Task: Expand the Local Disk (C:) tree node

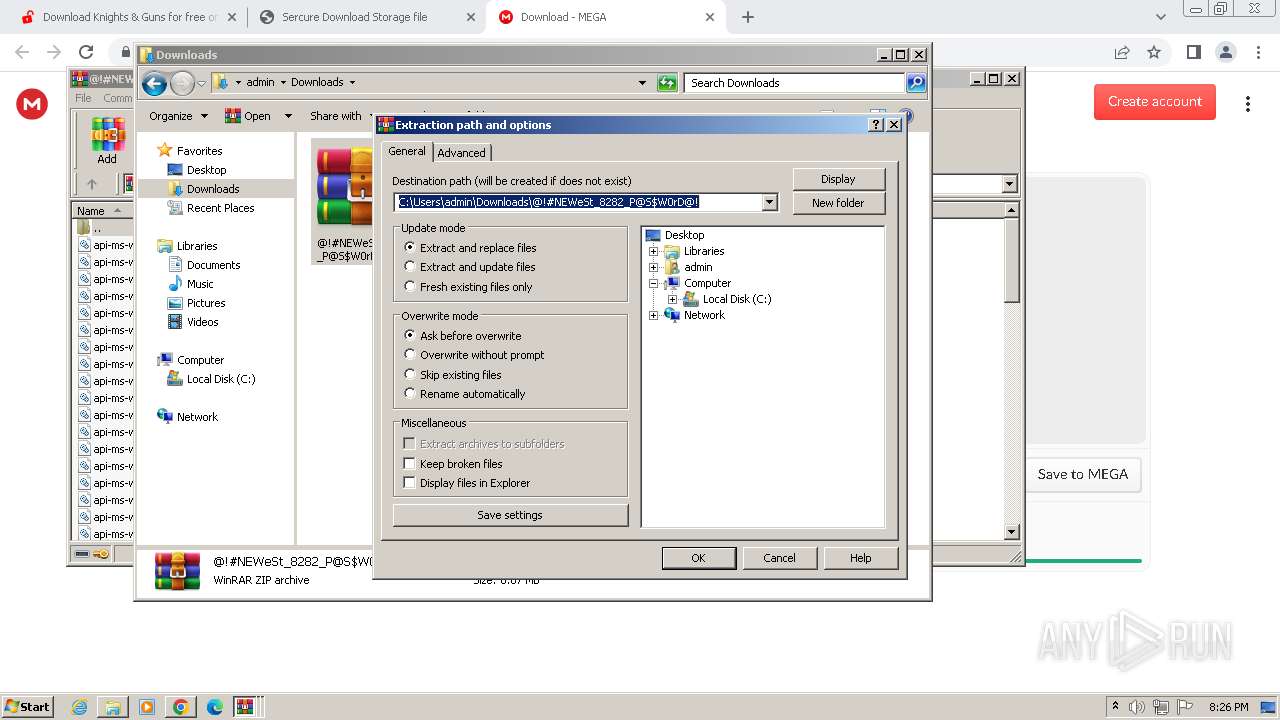Action: (672, 299)
